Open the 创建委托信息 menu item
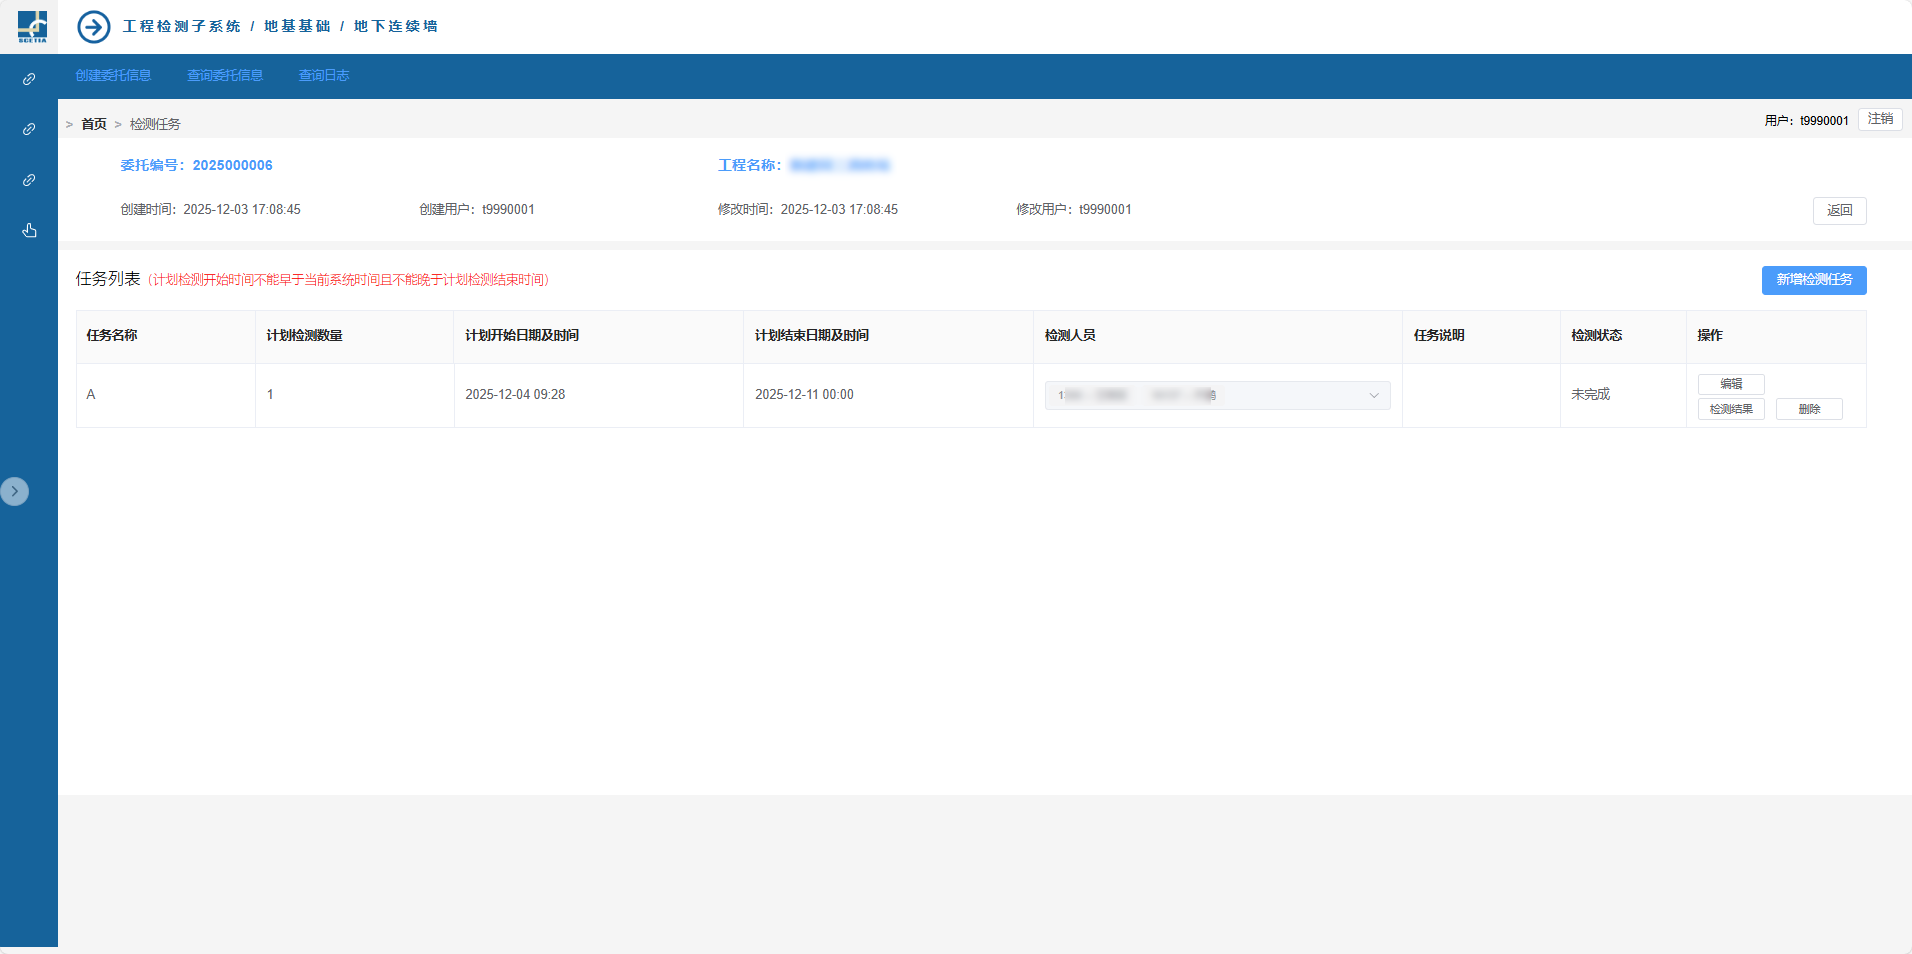 (x=113, y=76)
